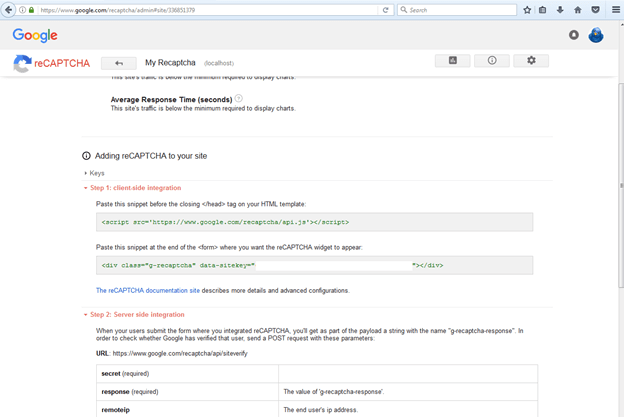Open the reCAPTCHA documentation site link
This screenshot has height=417, width=624.
tap(148, 290)
